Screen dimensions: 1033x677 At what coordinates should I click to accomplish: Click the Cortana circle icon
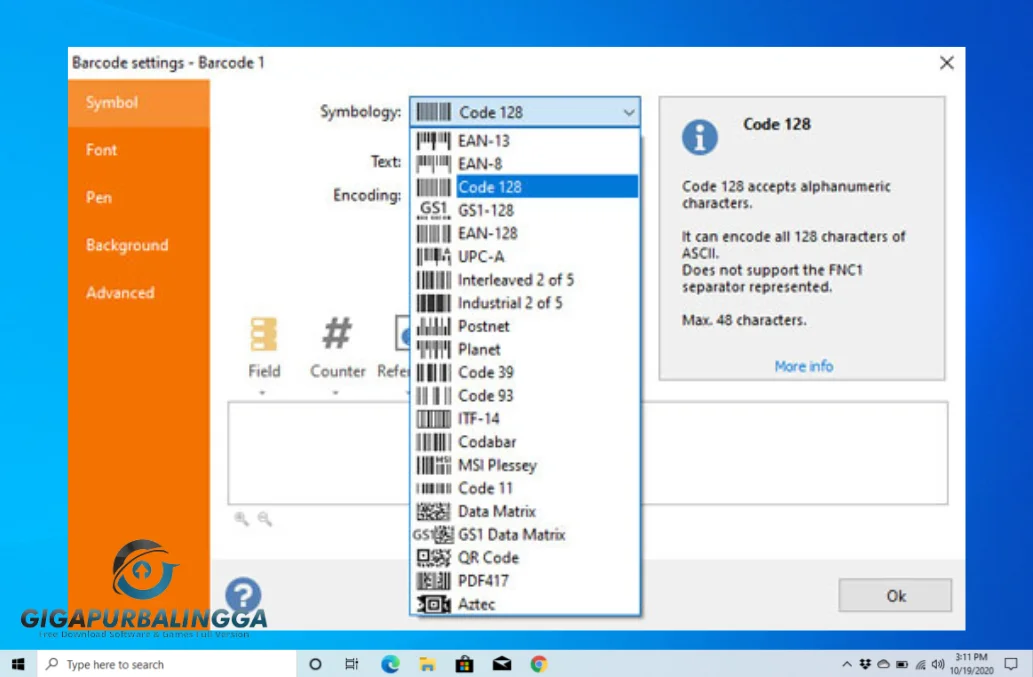click(x=315, y=664)
